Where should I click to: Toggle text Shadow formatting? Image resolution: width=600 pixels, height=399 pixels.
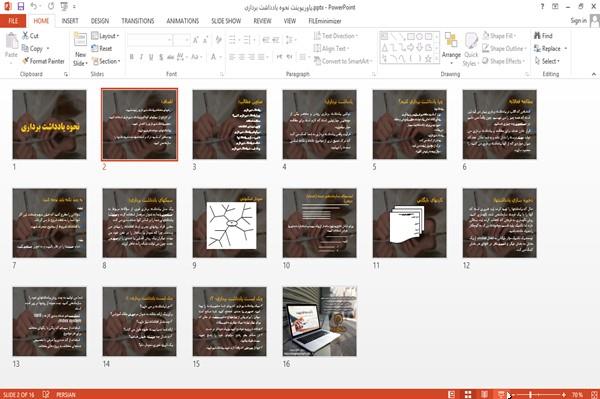point(161,57)
